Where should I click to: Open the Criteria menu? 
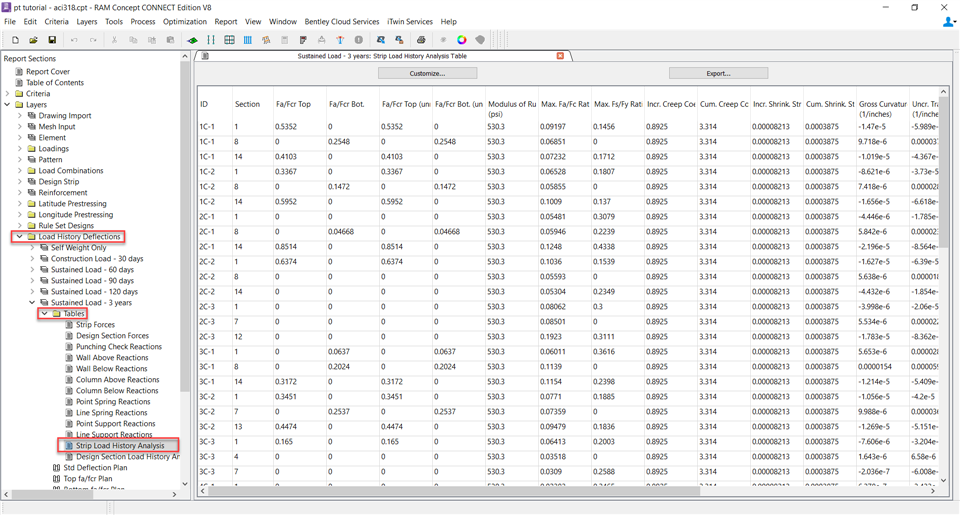click(56, 21)
